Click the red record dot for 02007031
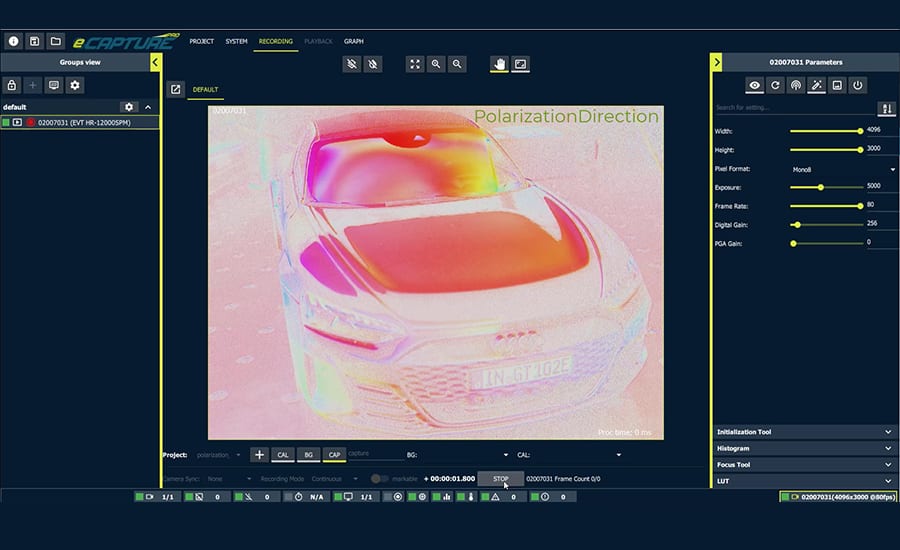The width and height of the screenshot is (900, 550). pyautogui.click(x=31, y=122)
